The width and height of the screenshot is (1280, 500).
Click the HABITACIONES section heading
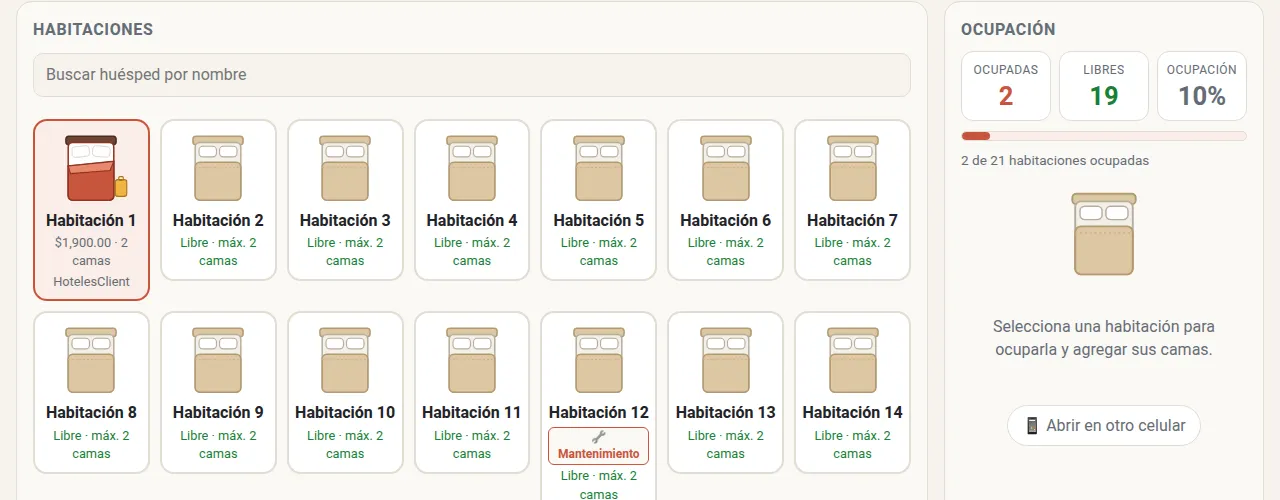[x=93, y=30]
